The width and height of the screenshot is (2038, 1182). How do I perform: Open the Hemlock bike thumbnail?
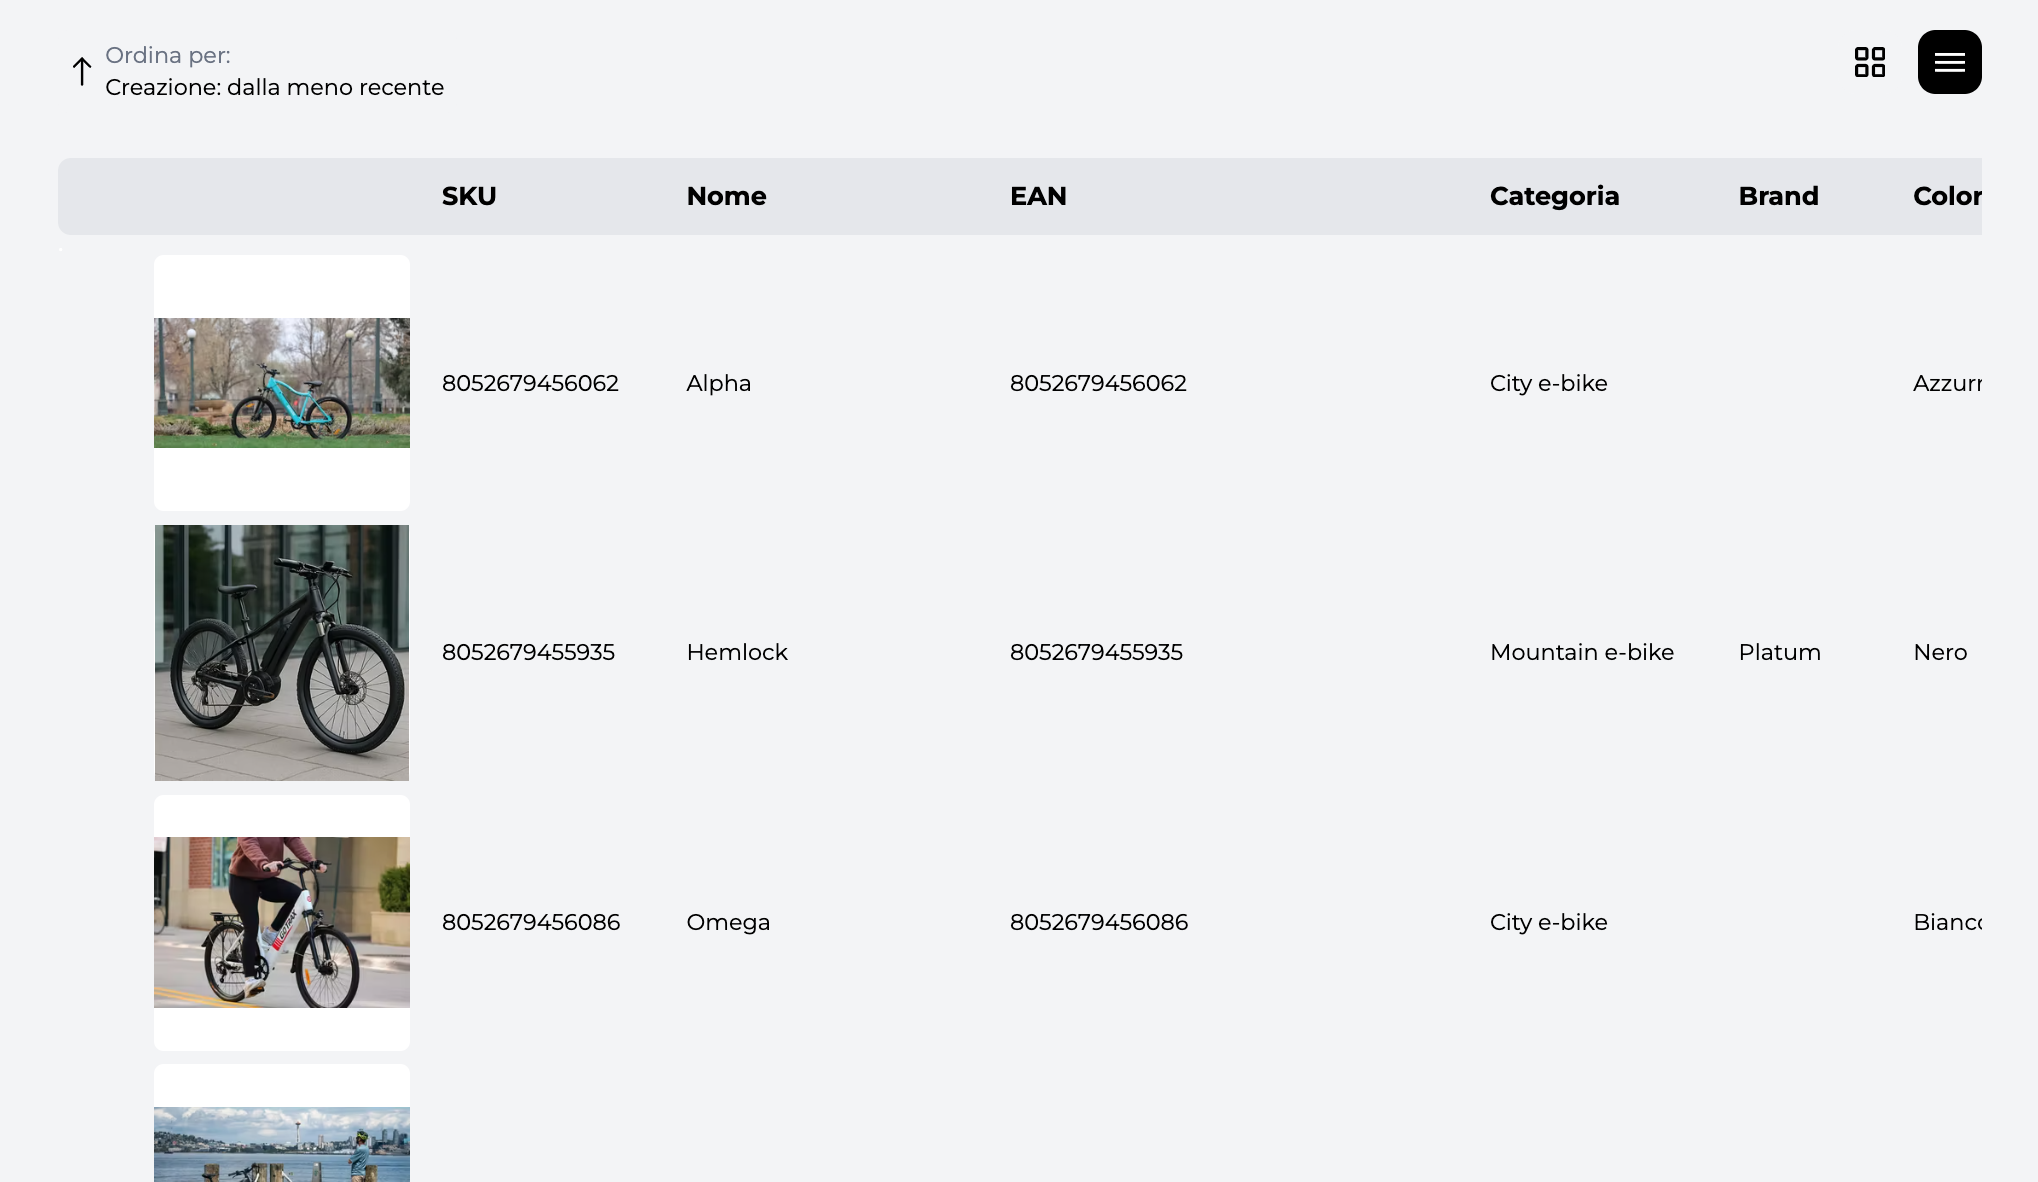click(282, 653)
